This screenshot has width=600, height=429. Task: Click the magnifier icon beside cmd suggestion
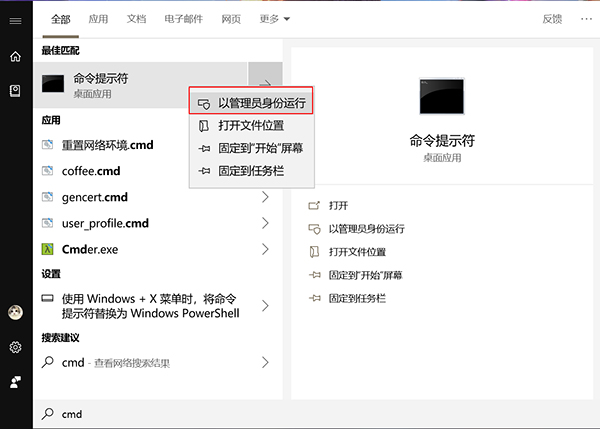(48, 362)
